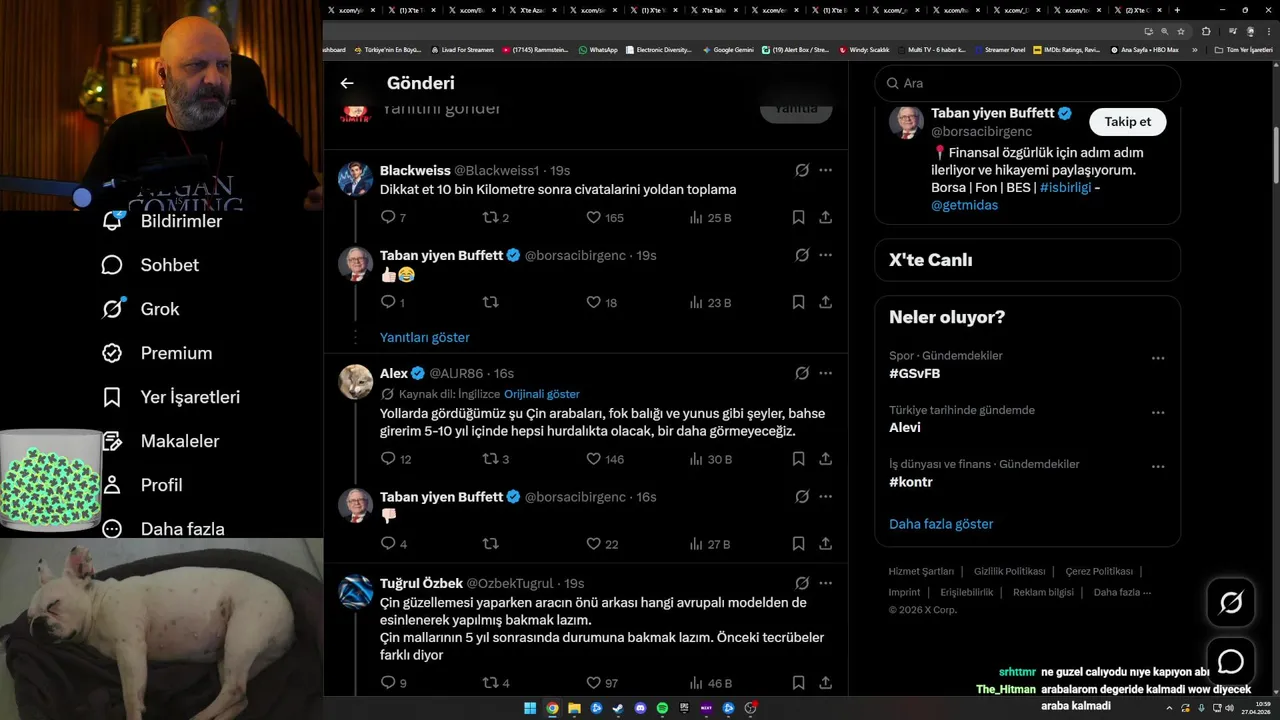
Task: Bookmark Alex's post
Action: click(x=798, y=459)
